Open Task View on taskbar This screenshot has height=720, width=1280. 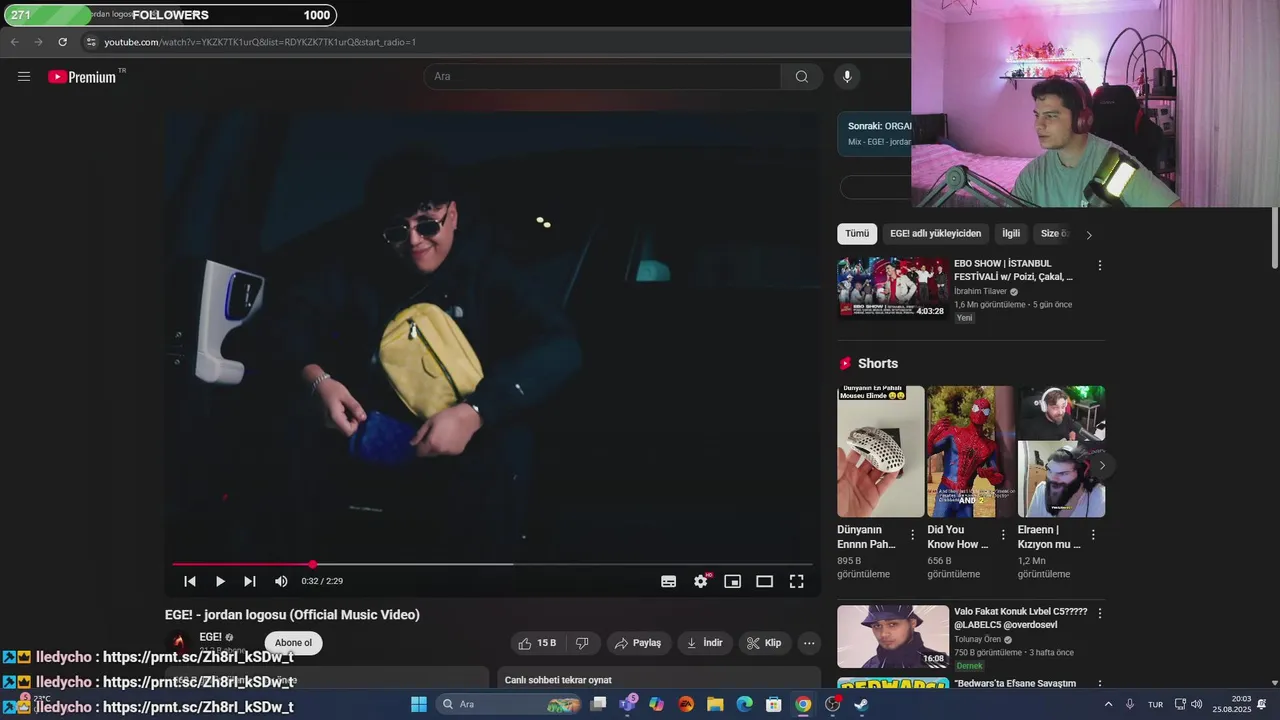click(598, 704)
